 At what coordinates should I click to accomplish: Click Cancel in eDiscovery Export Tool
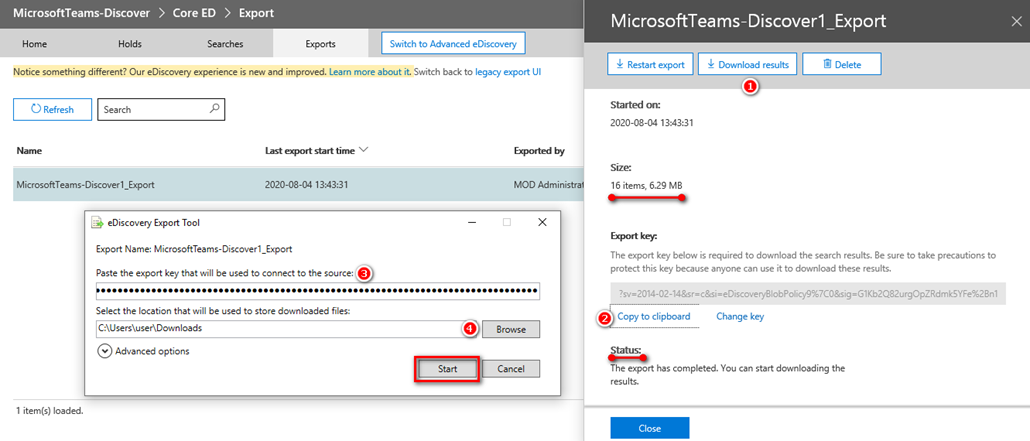(x=511, y=369)
